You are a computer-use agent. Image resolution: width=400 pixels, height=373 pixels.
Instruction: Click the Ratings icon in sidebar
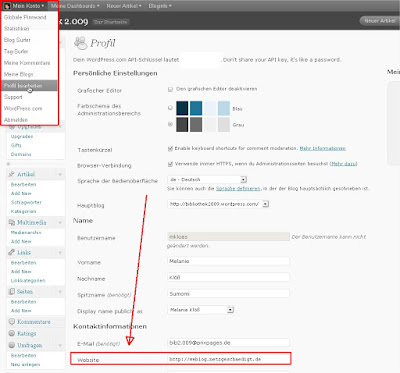click(x=12, y=333)
